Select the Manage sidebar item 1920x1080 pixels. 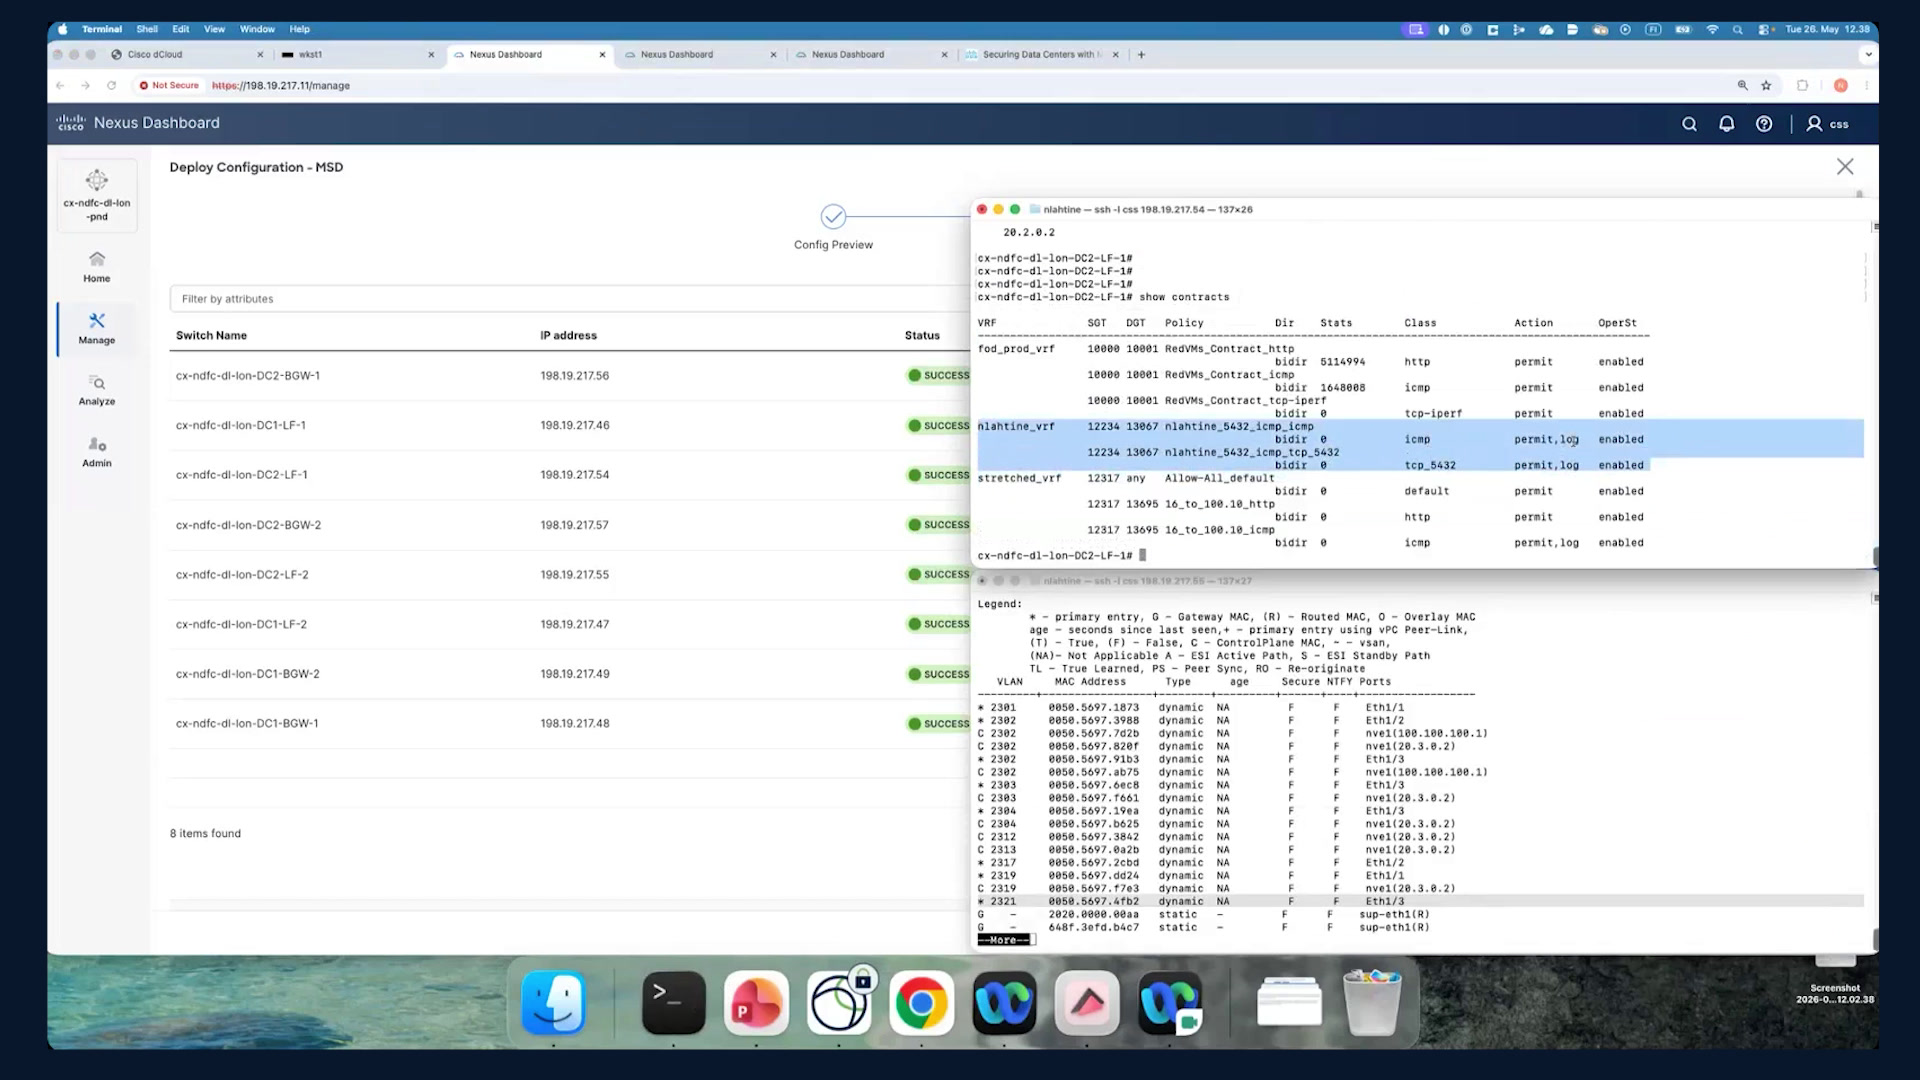tap(97, 328)
